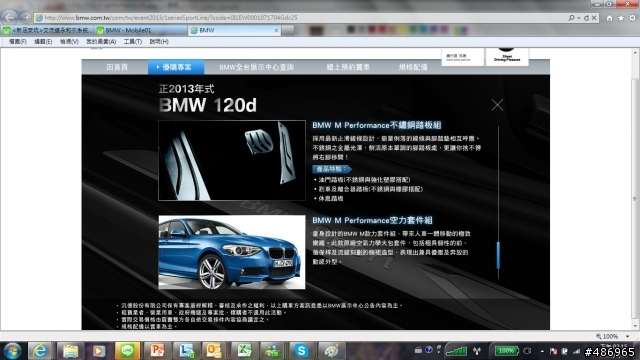Click the BMW M Performance不鏽鋼踏板組 heading
This screenshot has width=640, height=360.
click(x=377, y=125)
